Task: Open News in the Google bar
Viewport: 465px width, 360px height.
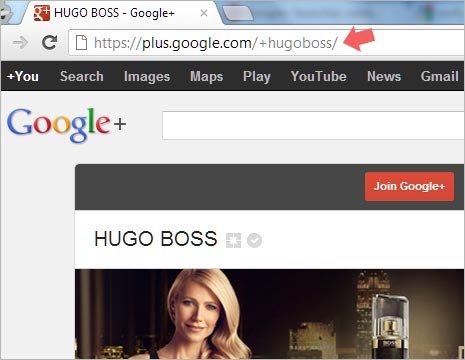Action: [384, 76]
